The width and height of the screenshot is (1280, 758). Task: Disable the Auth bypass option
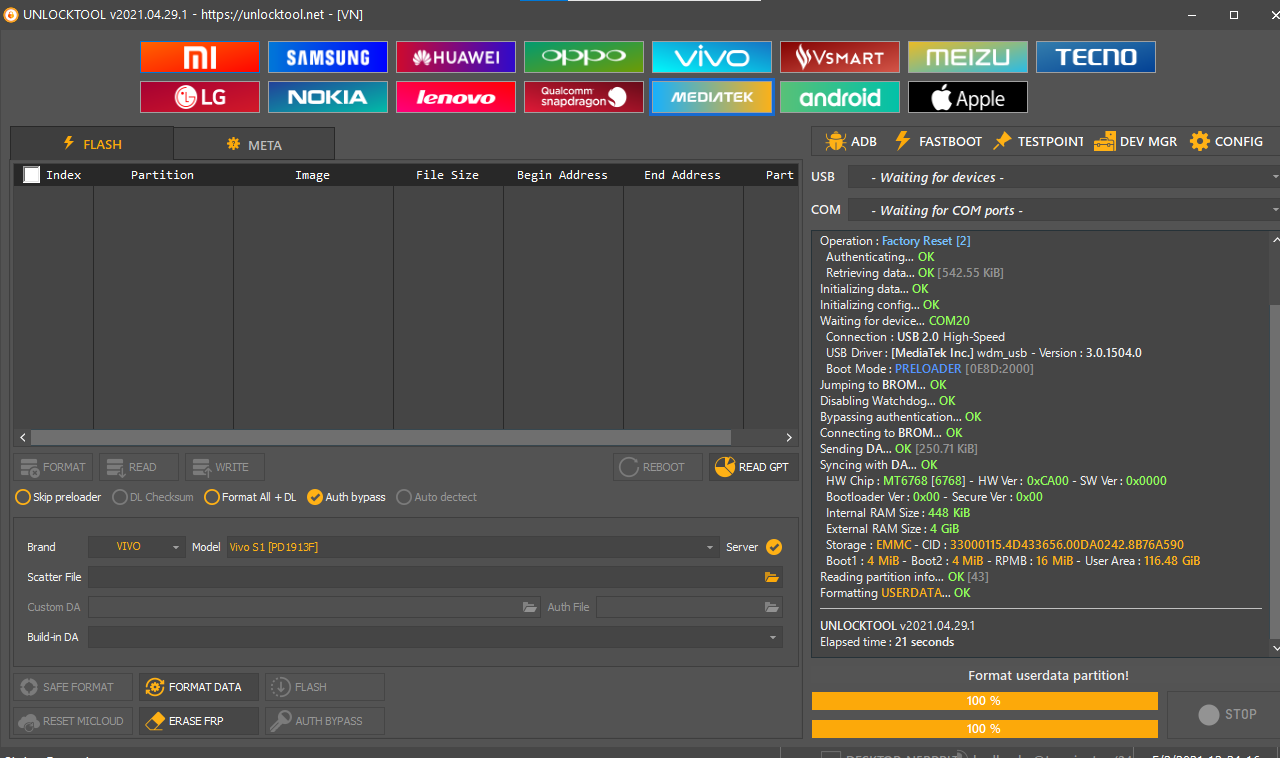tap(346, 497)
